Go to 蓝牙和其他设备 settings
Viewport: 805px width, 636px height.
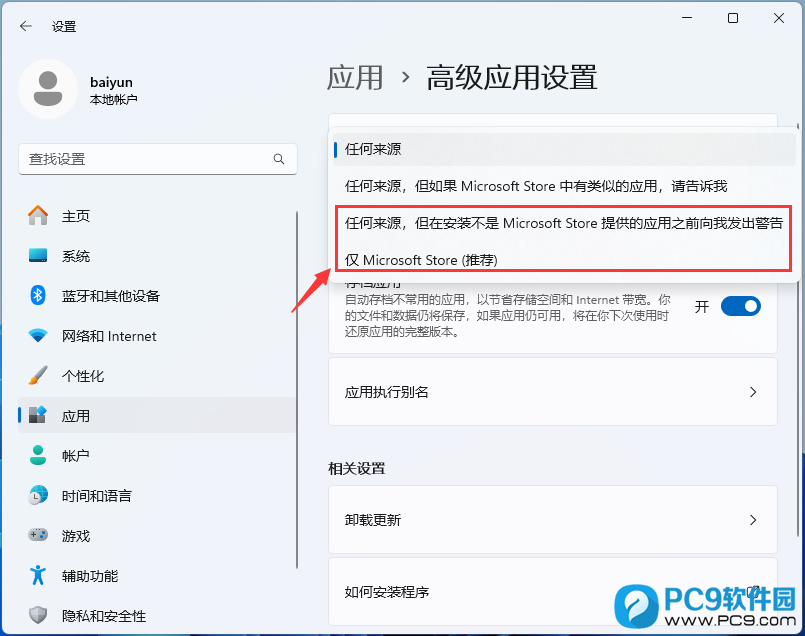coord(157,296)
